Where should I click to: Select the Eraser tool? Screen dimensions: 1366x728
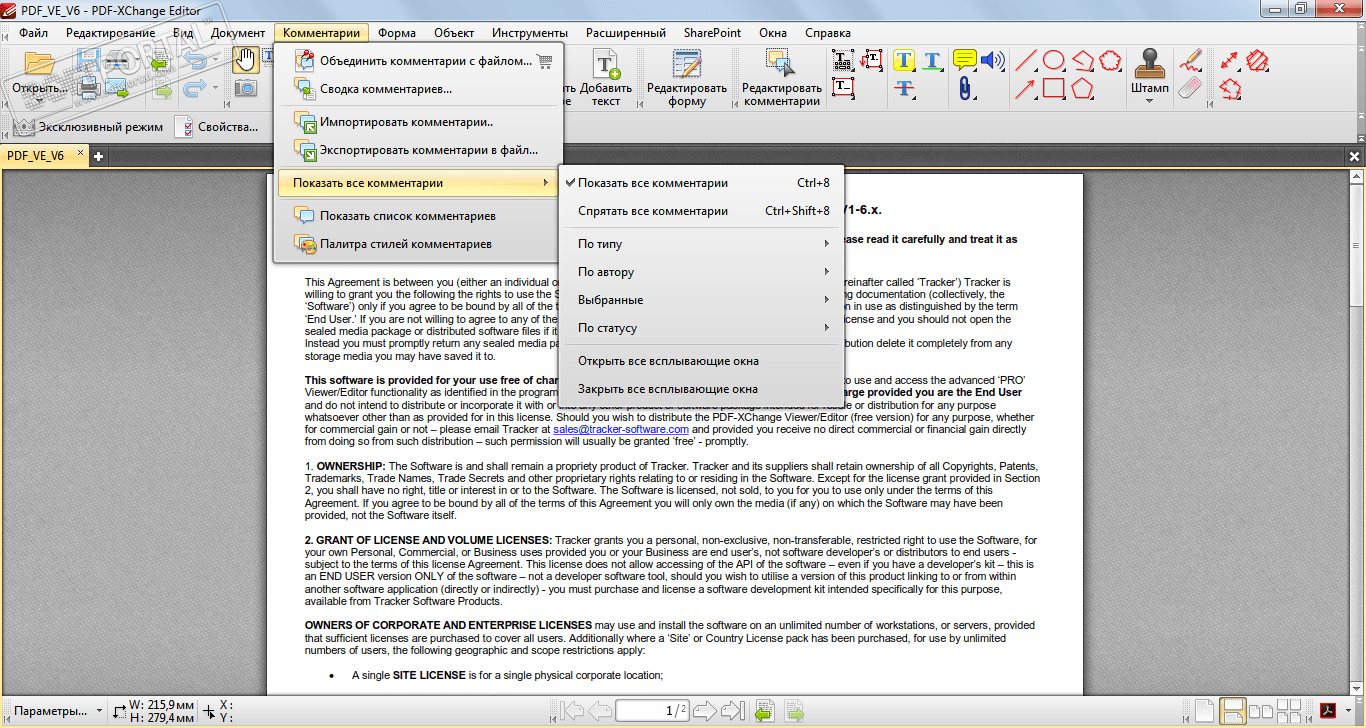[x=1189, y=88]
